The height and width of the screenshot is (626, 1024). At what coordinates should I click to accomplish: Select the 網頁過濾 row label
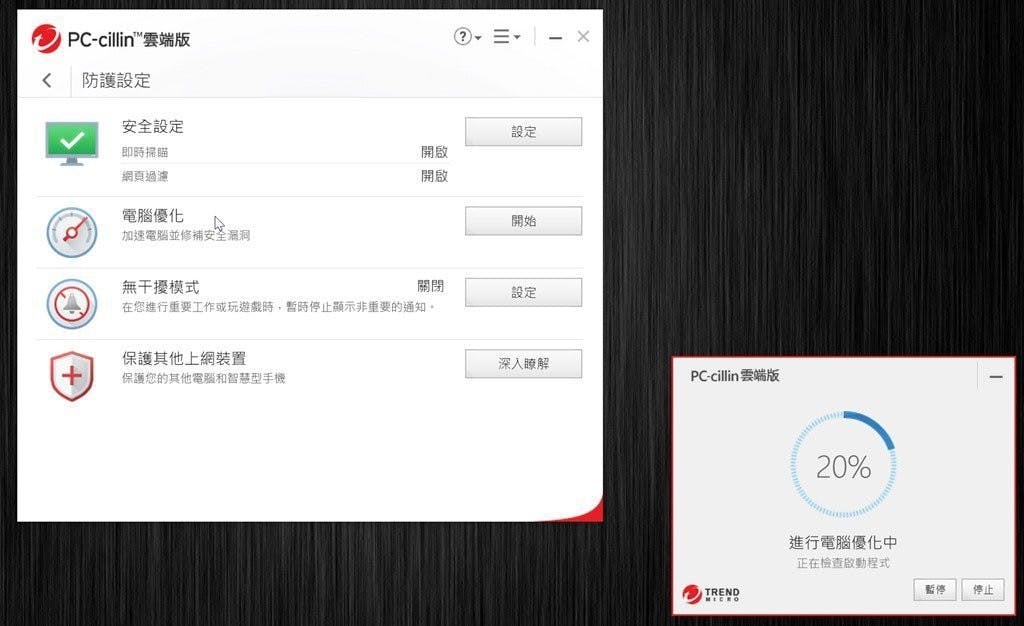point(145,176)
